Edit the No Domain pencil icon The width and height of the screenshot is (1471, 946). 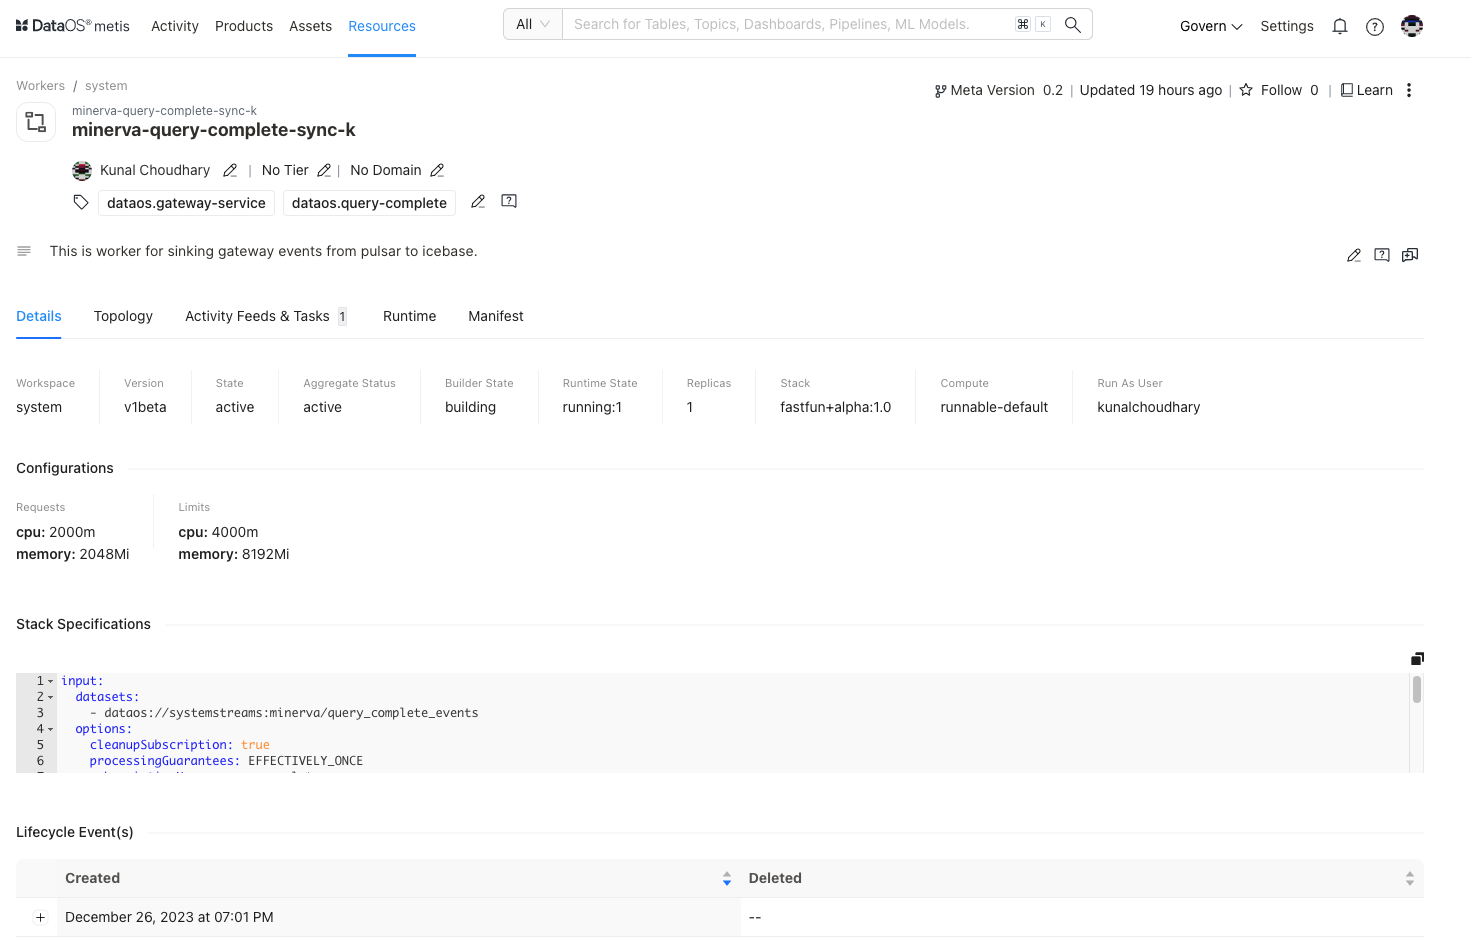coord(437,170)
